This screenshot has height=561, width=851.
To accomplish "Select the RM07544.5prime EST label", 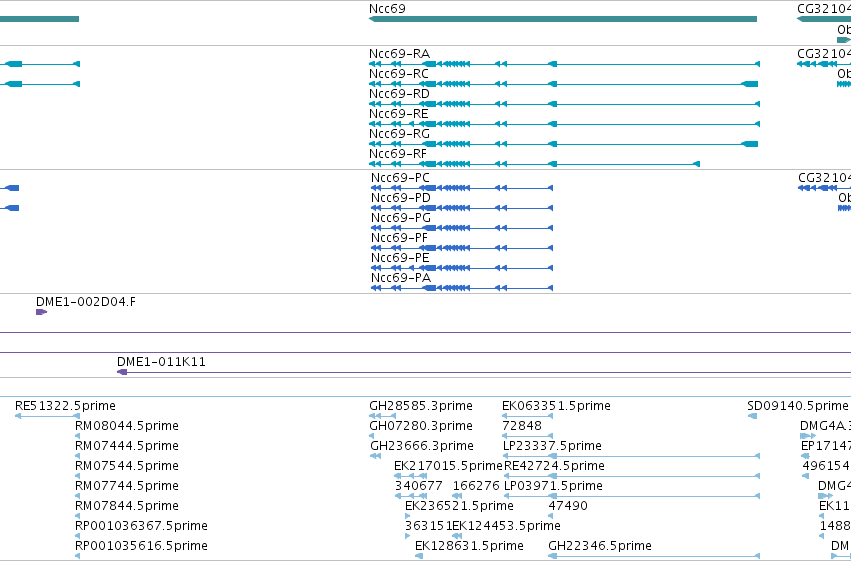I will click(127, 466).
